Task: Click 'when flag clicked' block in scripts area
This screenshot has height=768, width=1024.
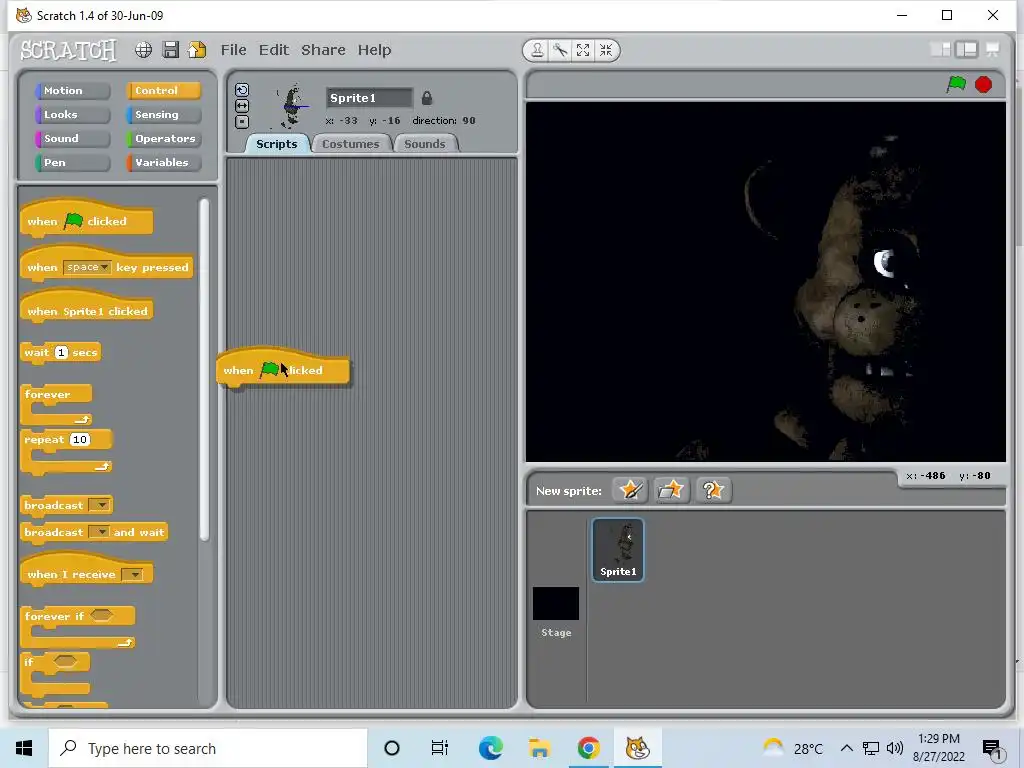Action: [x=283, y=369]
